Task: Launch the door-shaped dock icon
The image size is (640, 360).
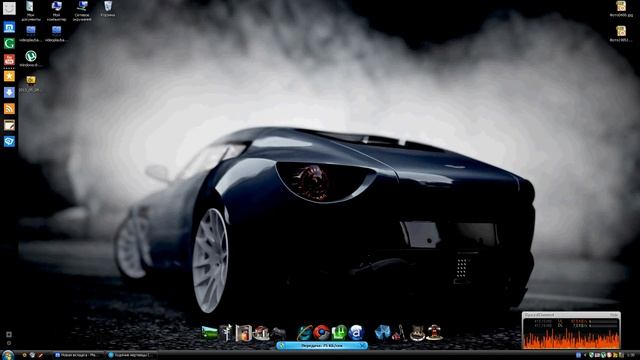Action: (244, 333)
